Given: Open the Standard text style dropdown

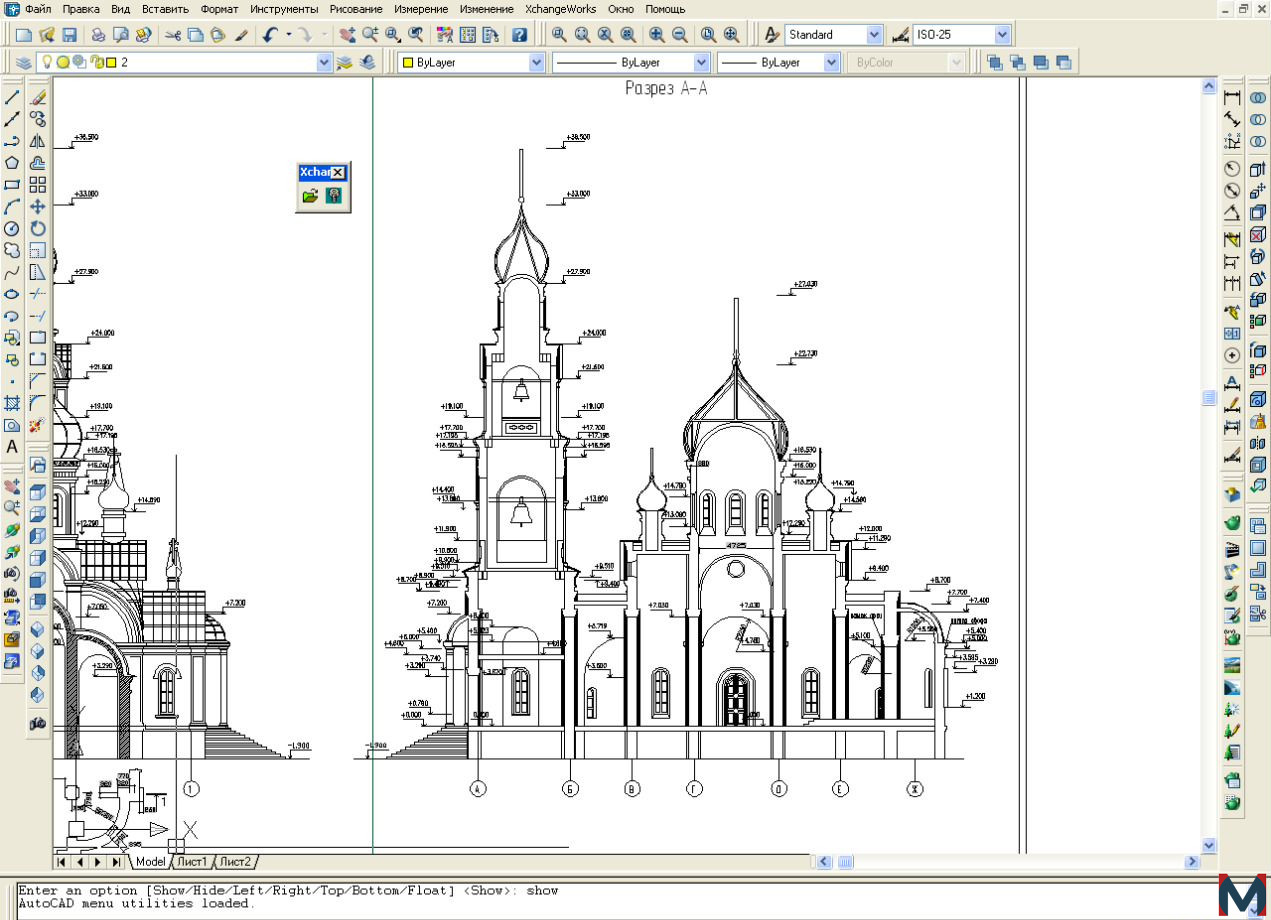Looking at the screenshot, I should (875, 34).
